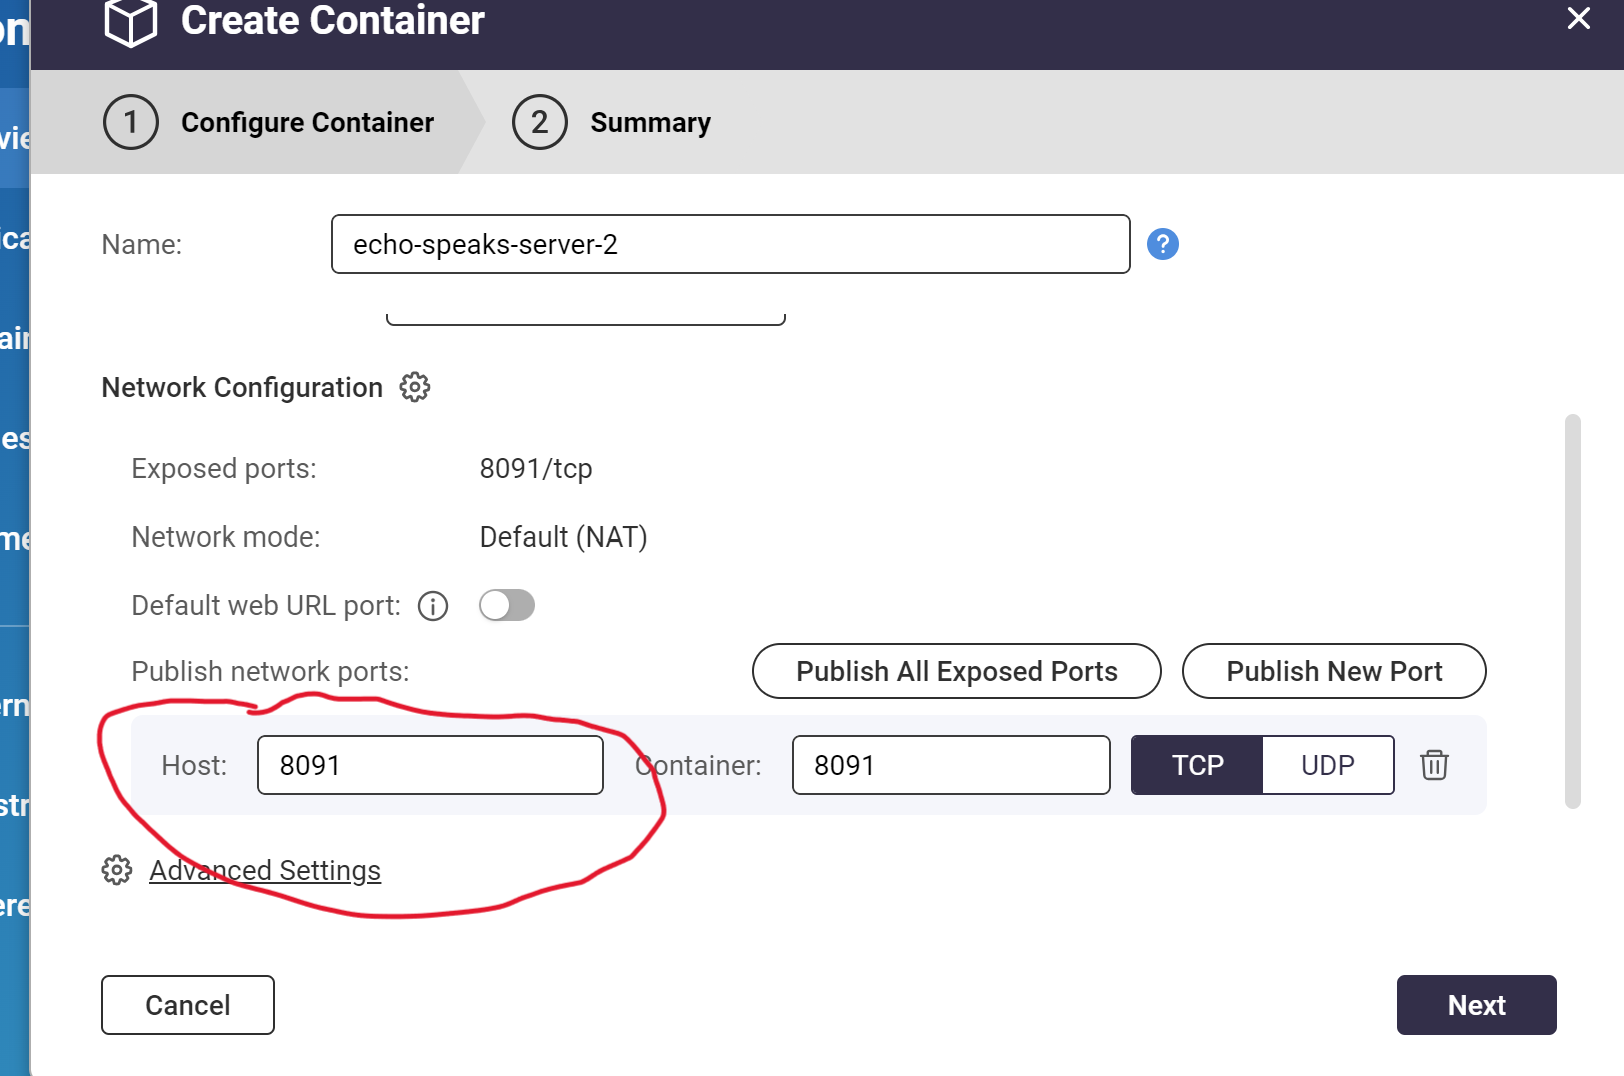Switch the port protocol to UDP

coord(1327,765)
